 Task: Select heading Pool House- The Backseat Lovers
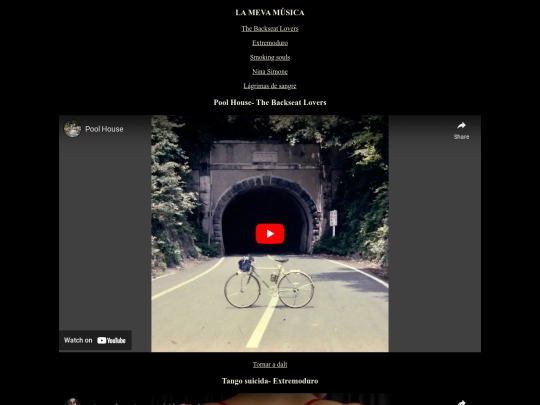270,102
